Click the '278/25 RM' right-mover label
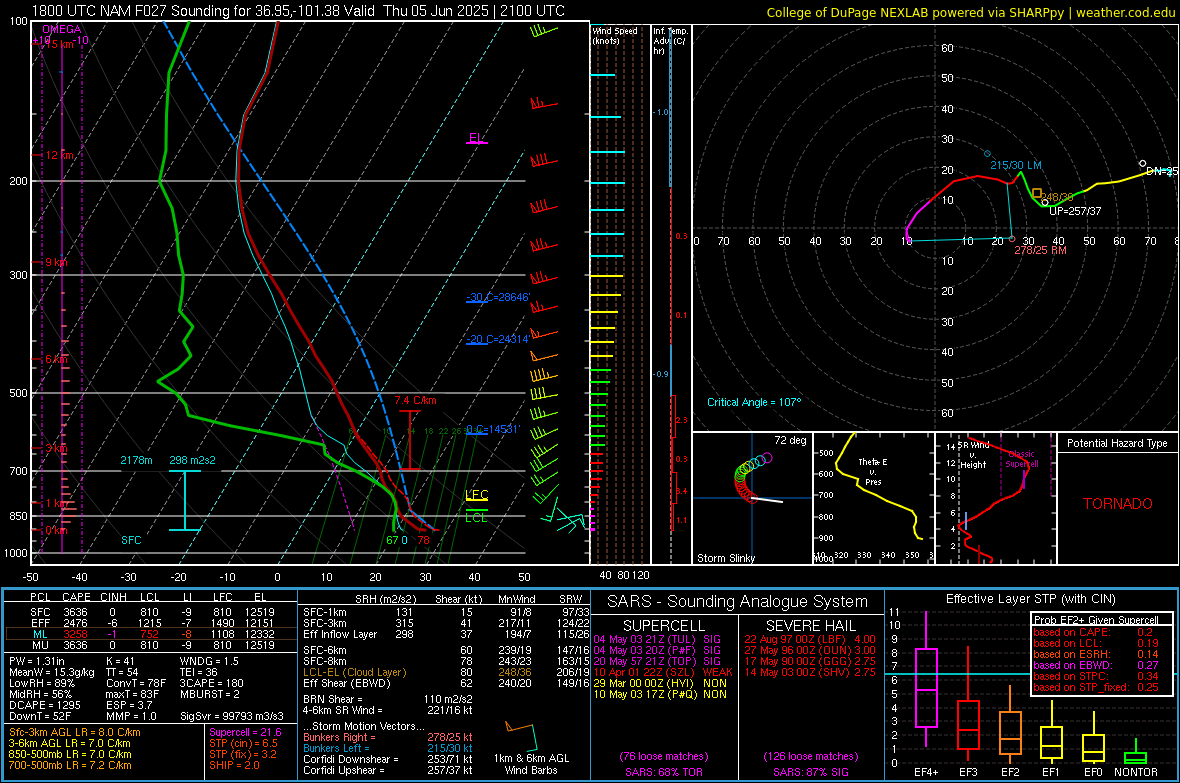Screen dimensions: 1180x783 [x=1040, y=250]
